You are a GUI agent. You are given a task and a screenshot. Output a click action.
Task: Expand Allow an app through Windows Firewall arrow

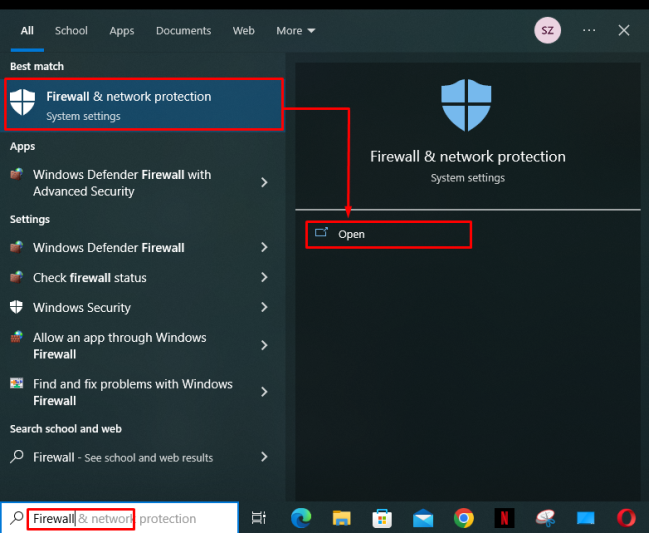(x=264, y=345)
